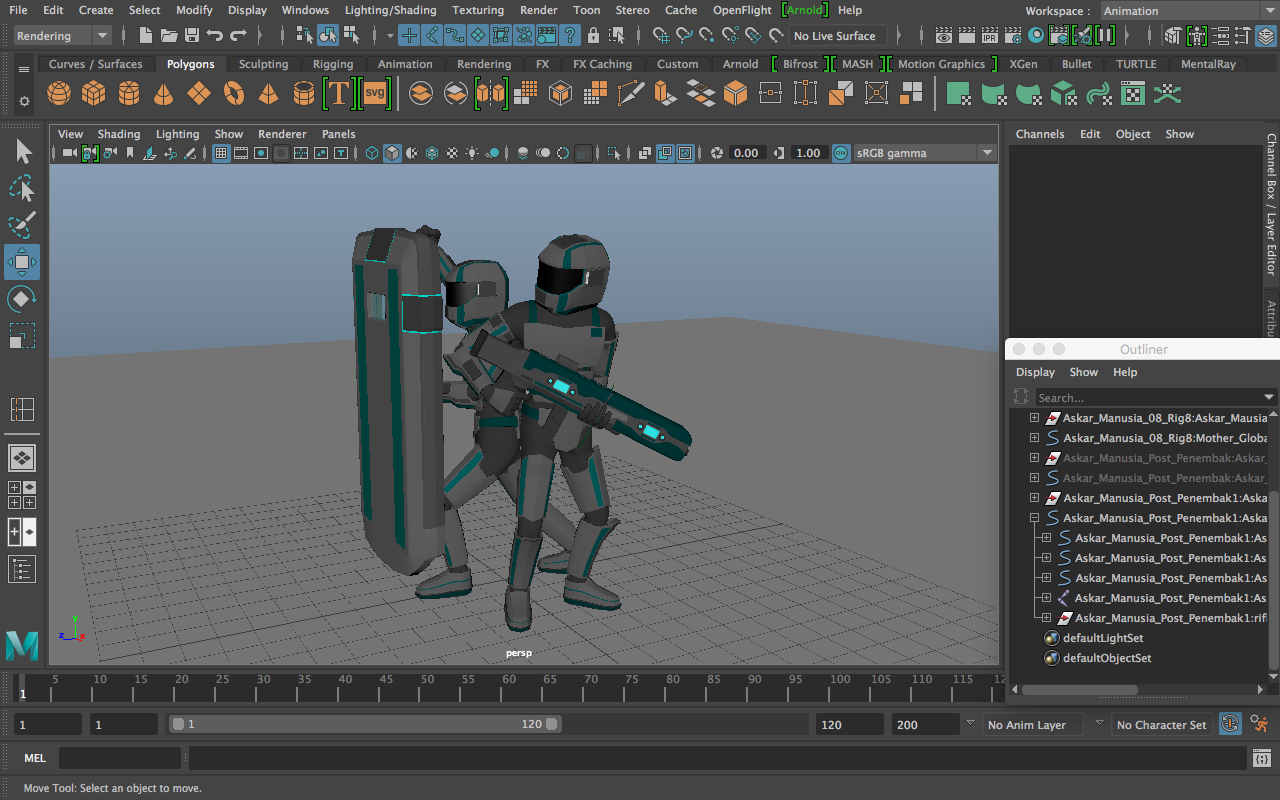Open the shelf settings gear
The width and height of the screenshot is (1280, 800).
[24, 102]
